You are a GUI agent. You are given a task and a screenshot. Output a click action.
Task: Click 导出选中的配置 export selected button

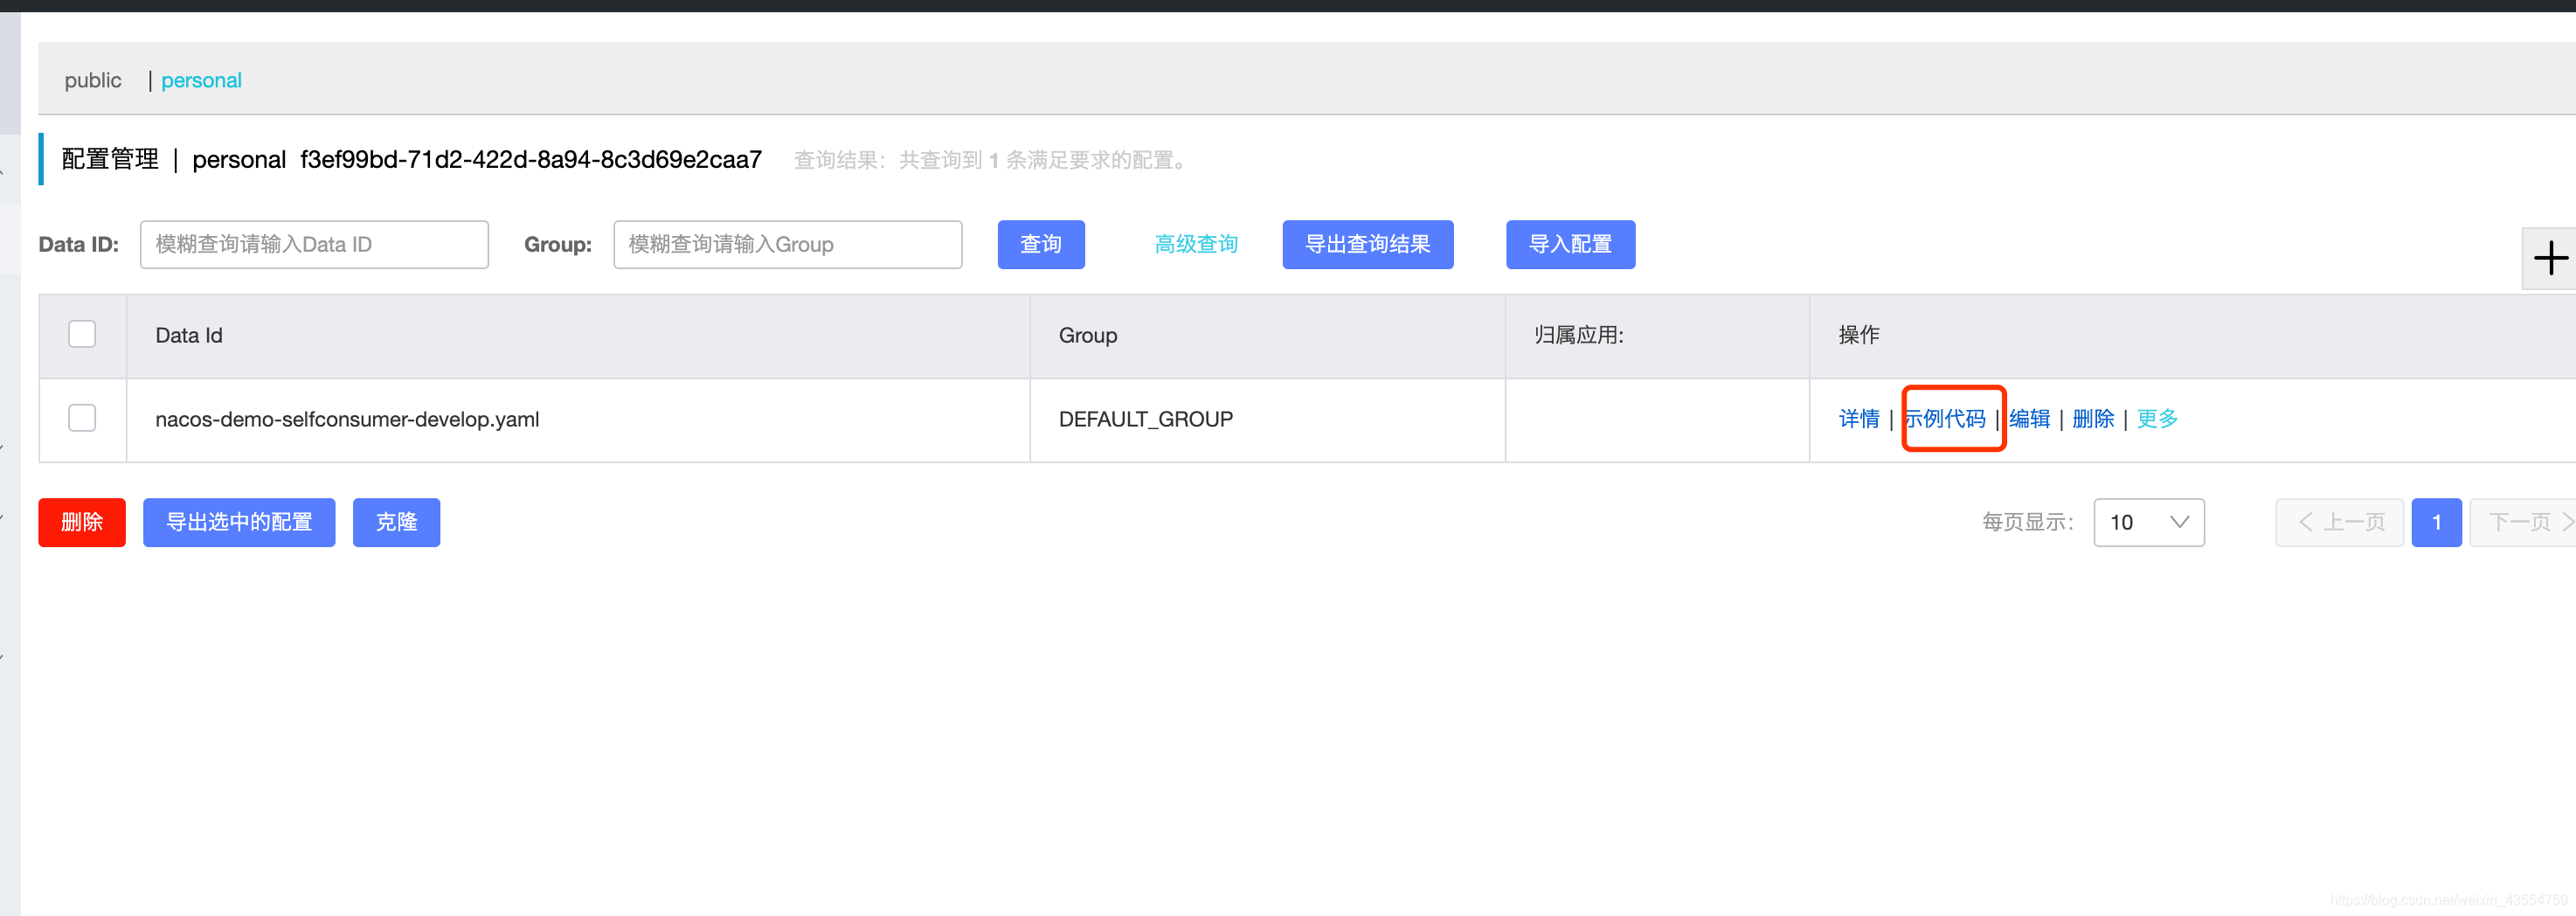239,522
